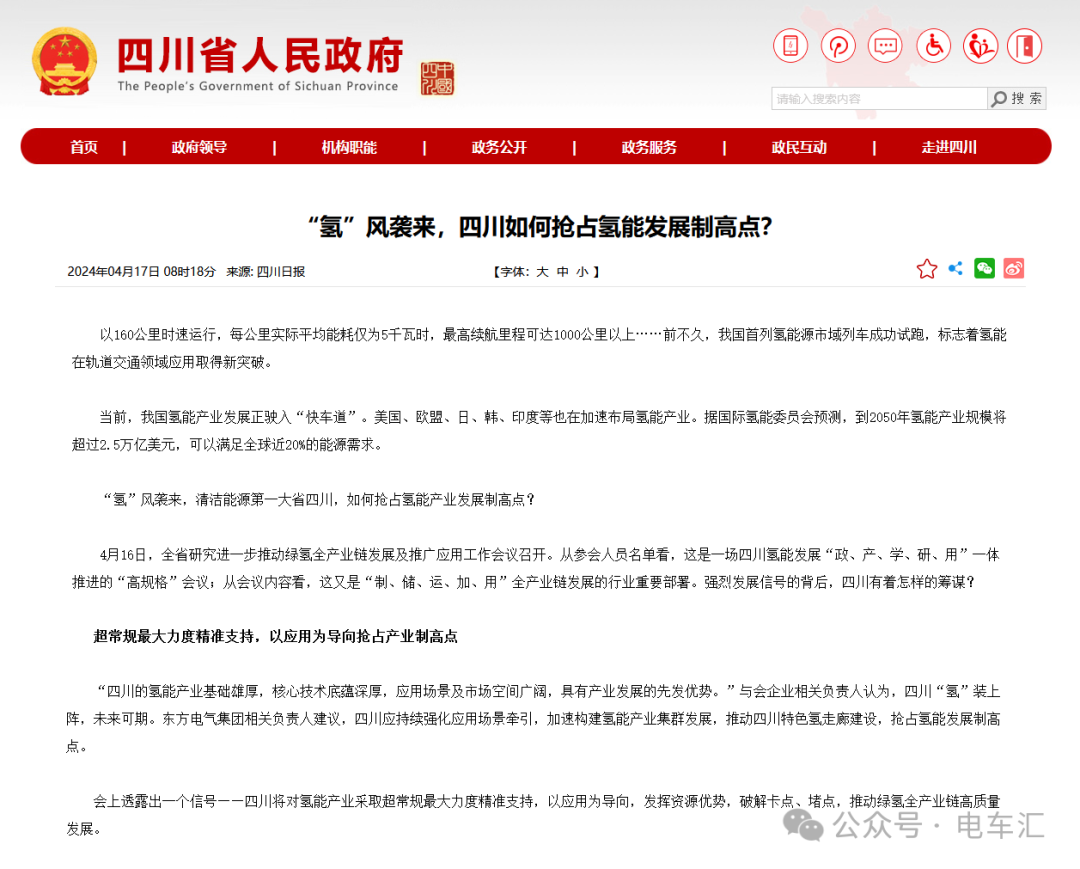The height and width of the screenshot is (869, 1080).
Task: Click the red P circle icon
Action: coord(838,46)
